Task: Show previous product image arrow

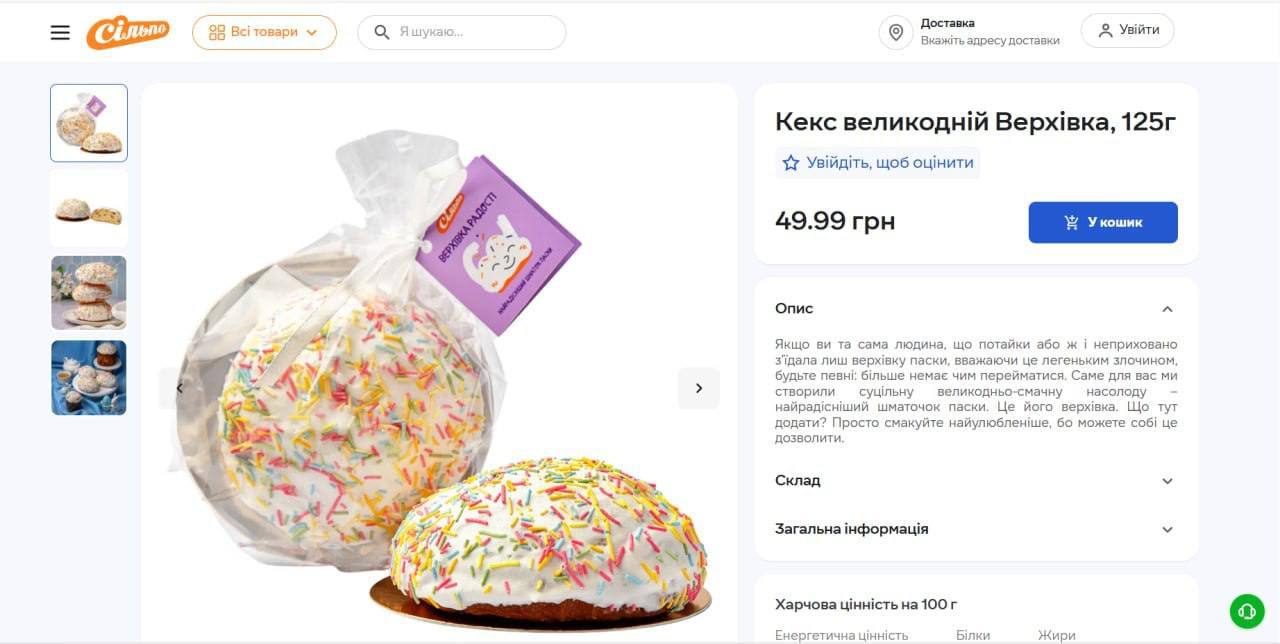Action: pos(179,388)
